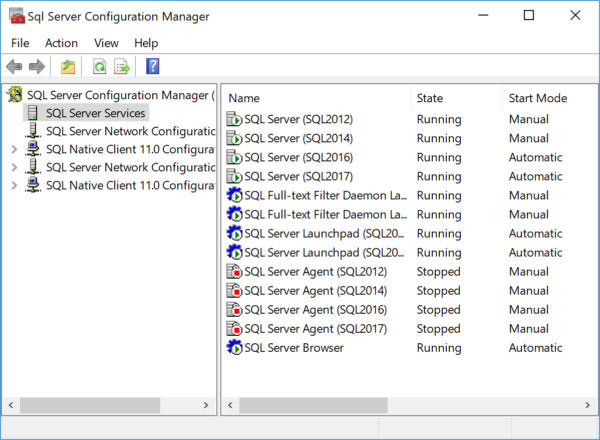Screen dimensions: 600x440
Task: Select the SQL Server Configuration Manager root node
Action: [x=121, y=95]
